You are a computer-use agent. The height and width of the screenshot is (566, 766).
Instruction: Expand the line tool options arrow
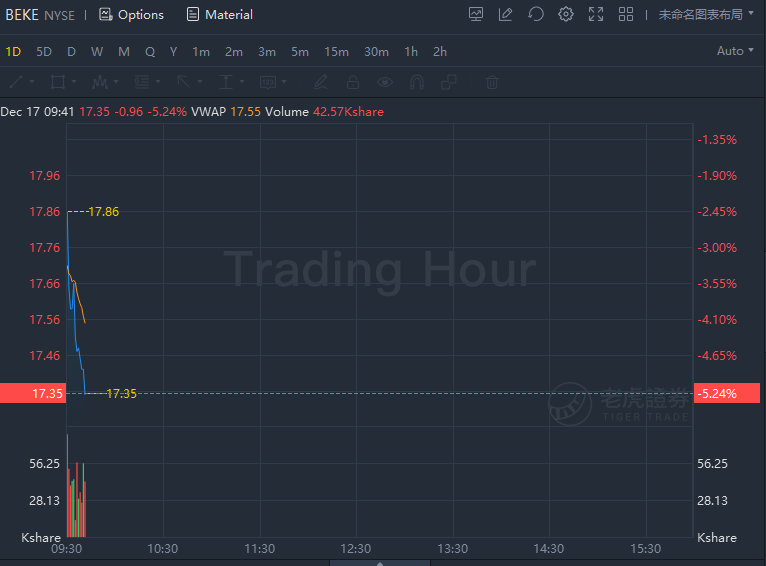point(32,82)
